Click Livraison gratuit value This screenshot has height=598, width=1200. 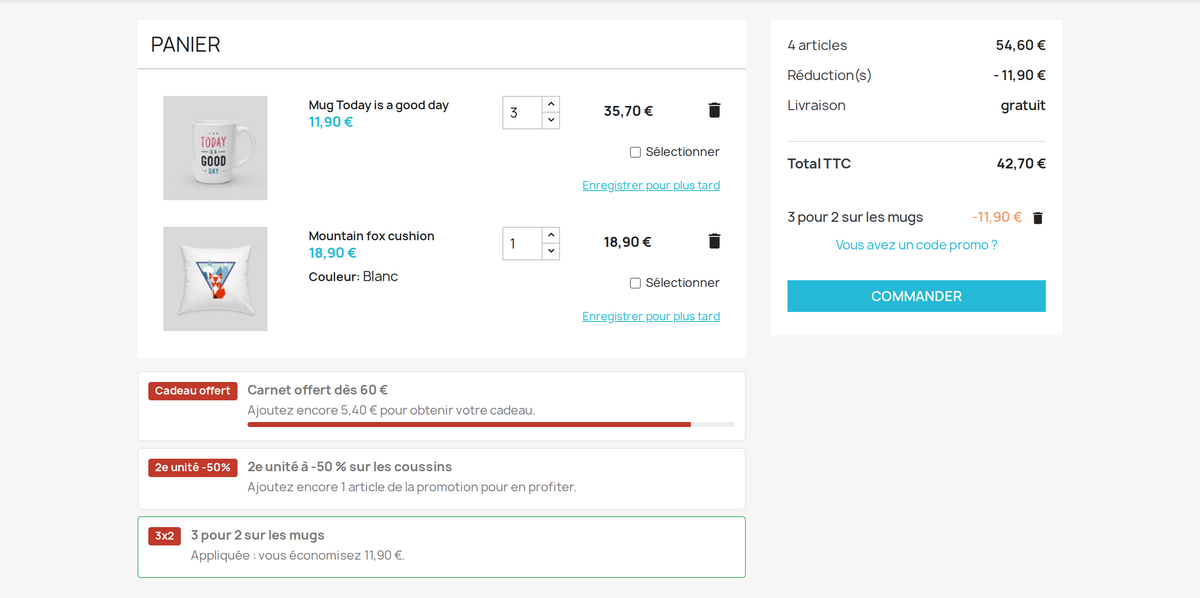[x=1023, y=105]
